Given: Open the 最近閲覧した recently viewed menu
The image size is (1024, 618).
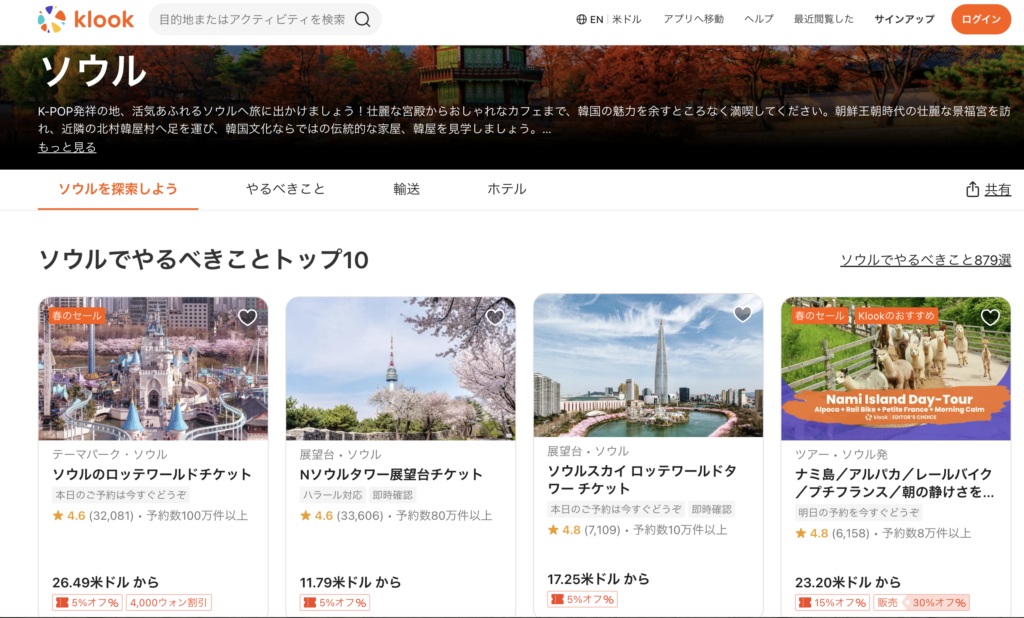Looking at the screenshot, I should click(823, 19).
